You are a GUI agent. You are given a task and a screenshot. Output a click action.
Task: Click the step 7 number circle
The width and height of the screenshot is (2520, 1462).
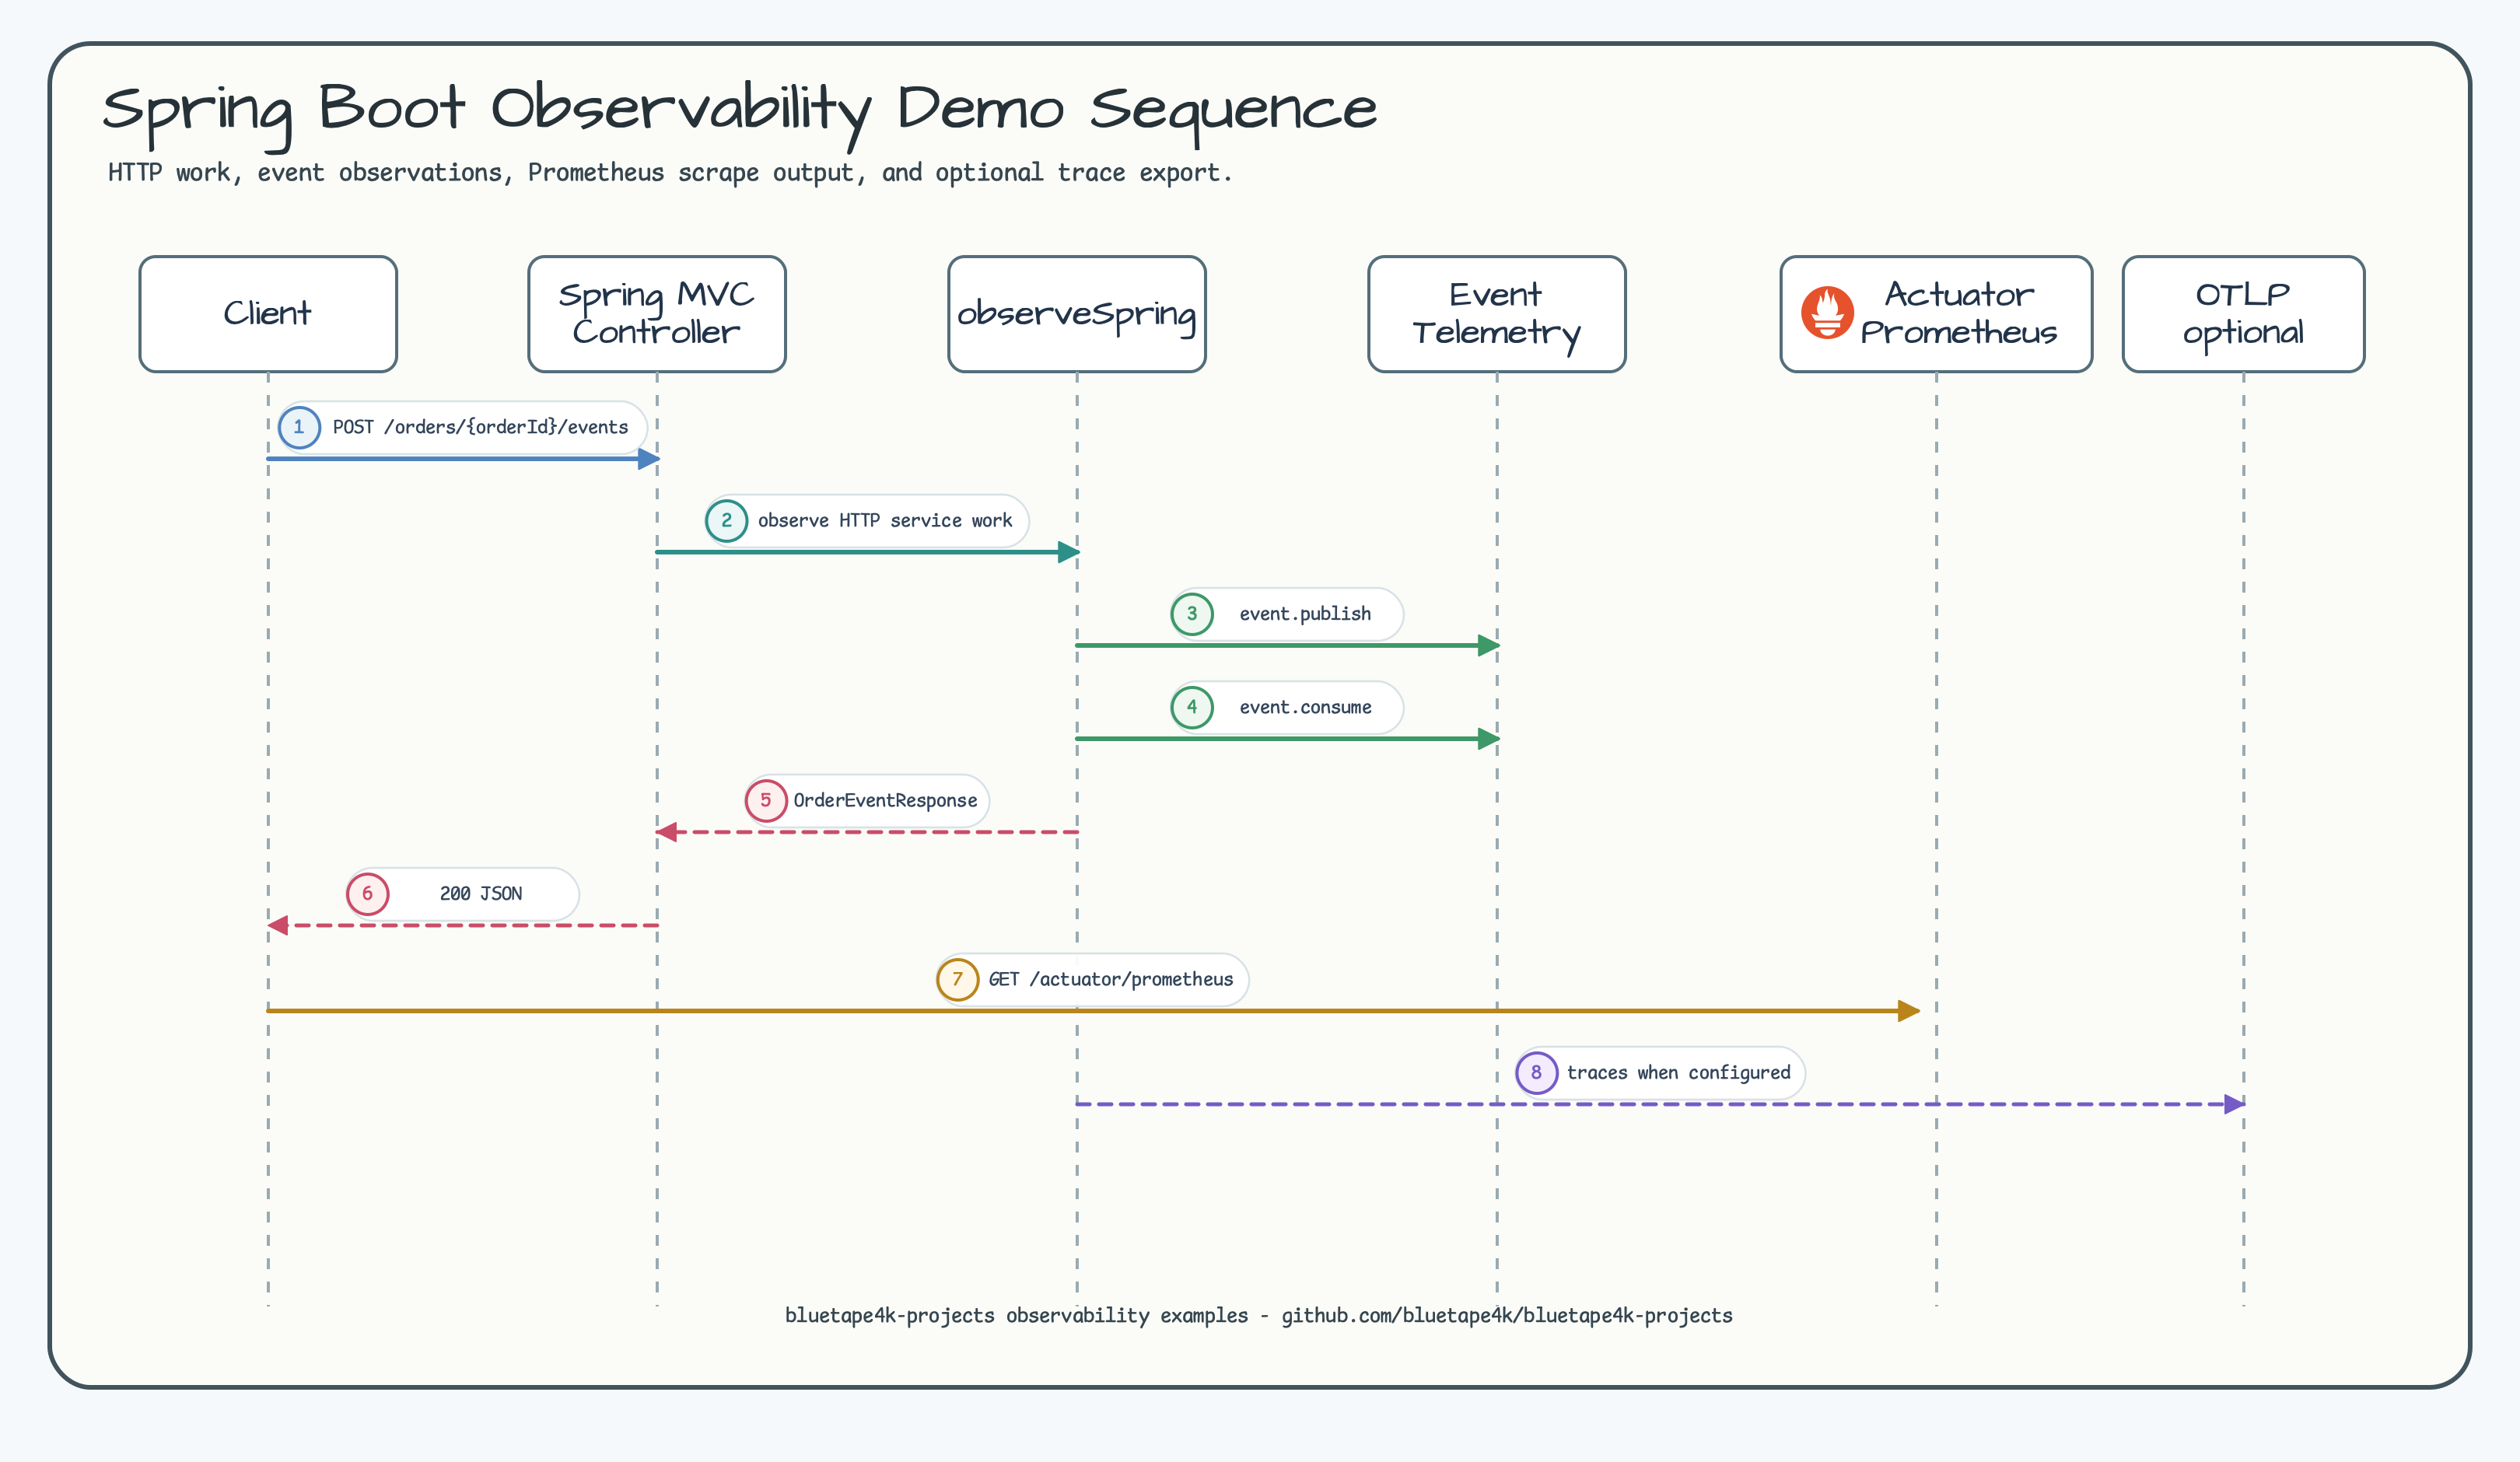tap(958, 979)
